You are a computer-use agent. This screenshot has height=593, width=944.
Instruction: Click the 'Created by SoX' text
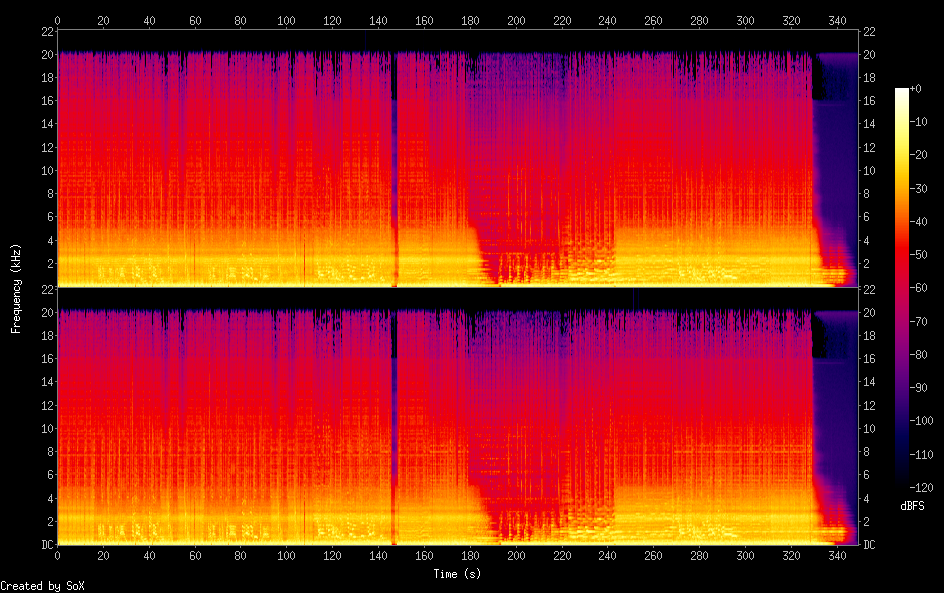click(x=42, y=586)
